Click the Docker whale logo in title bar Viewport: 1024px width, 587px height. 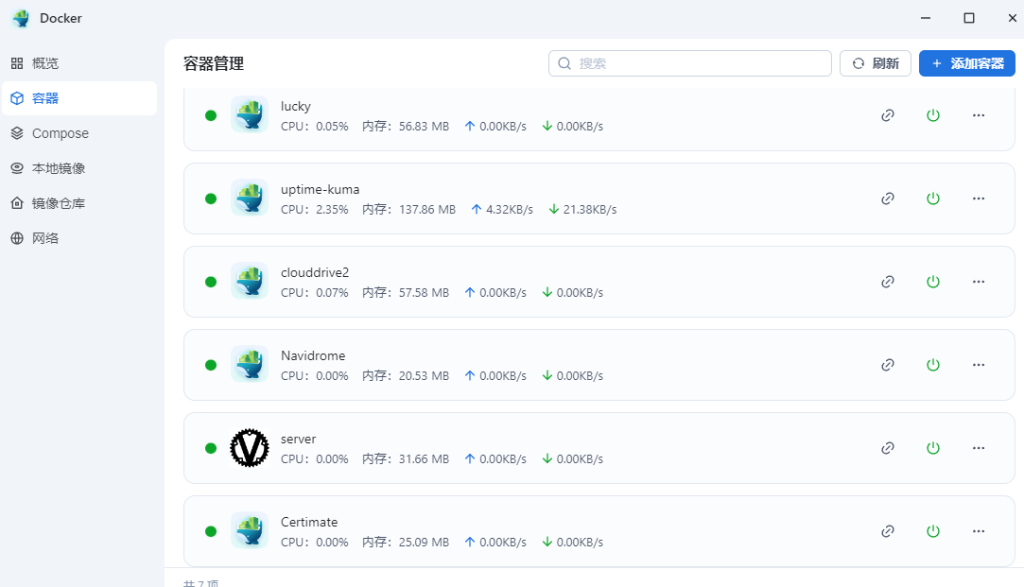[x=22, y=18]
